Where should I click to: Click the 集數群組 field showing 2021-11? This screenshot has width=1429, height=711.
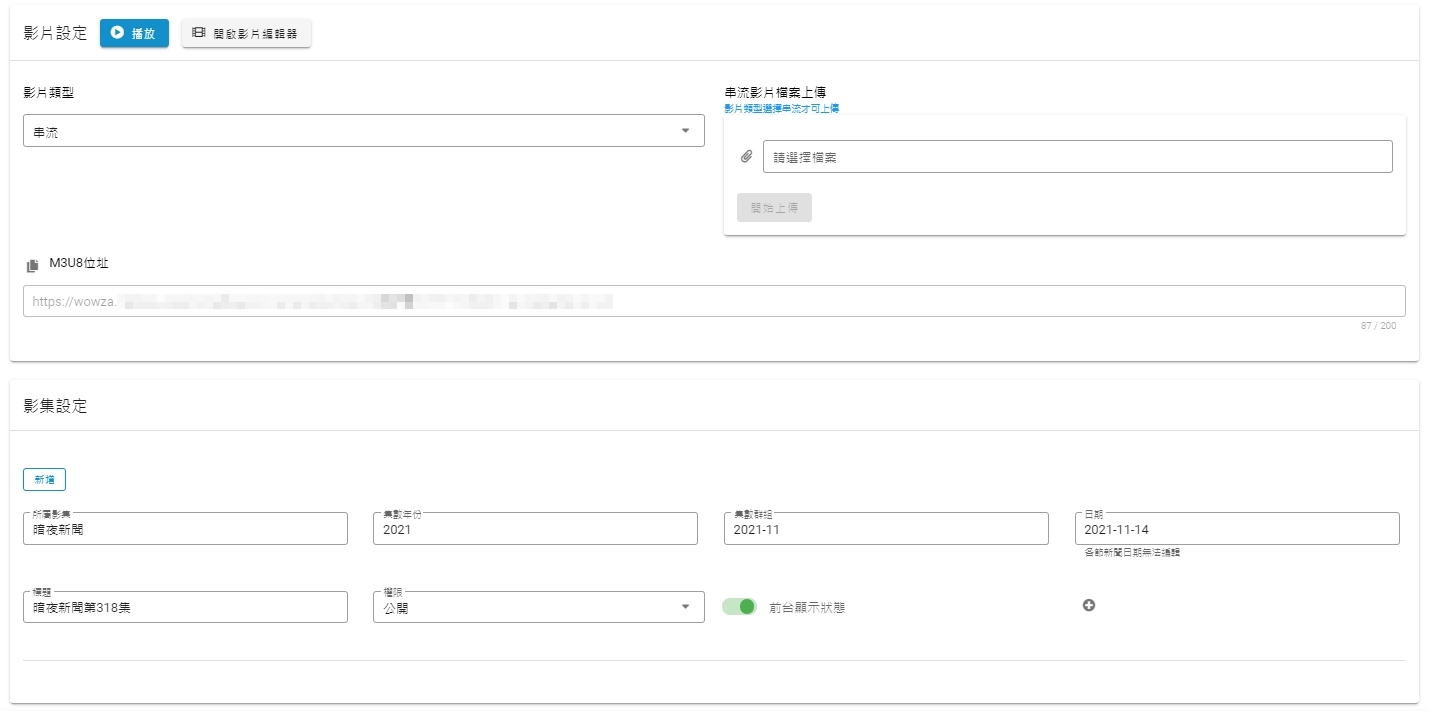click(886, 529)
